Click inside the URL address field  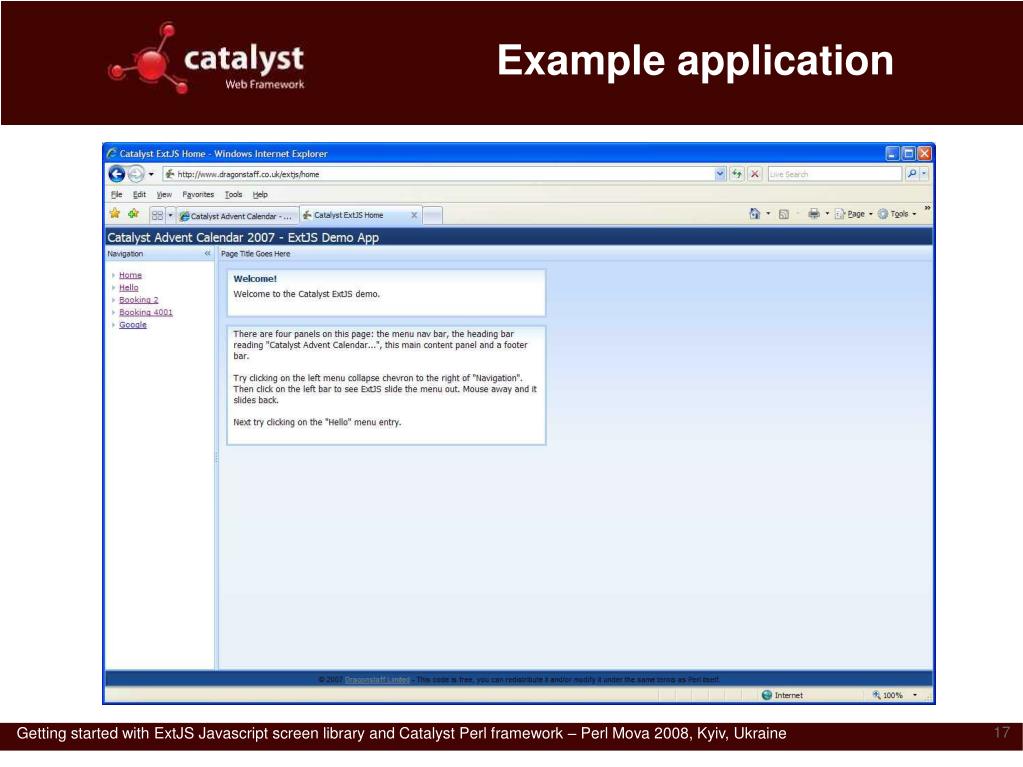click(x=400, y=173)
